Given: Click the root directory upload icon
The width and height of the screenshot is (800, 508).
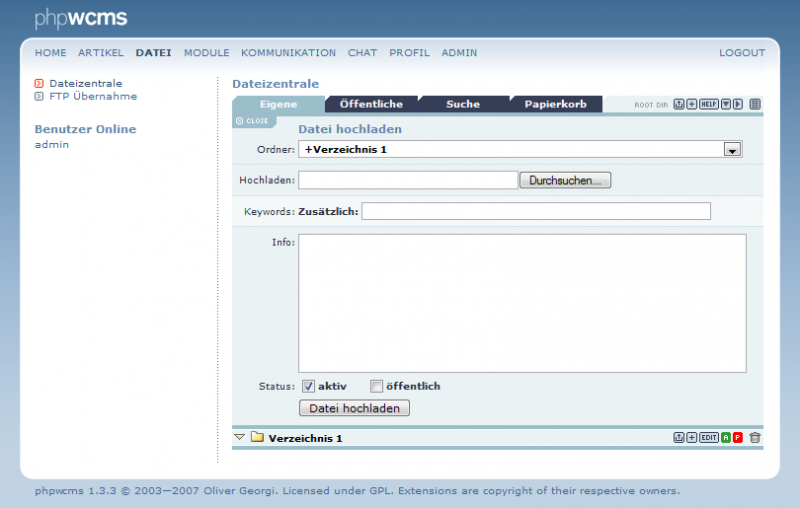Looking at the screenshot, I should click(x=678, y=104).
